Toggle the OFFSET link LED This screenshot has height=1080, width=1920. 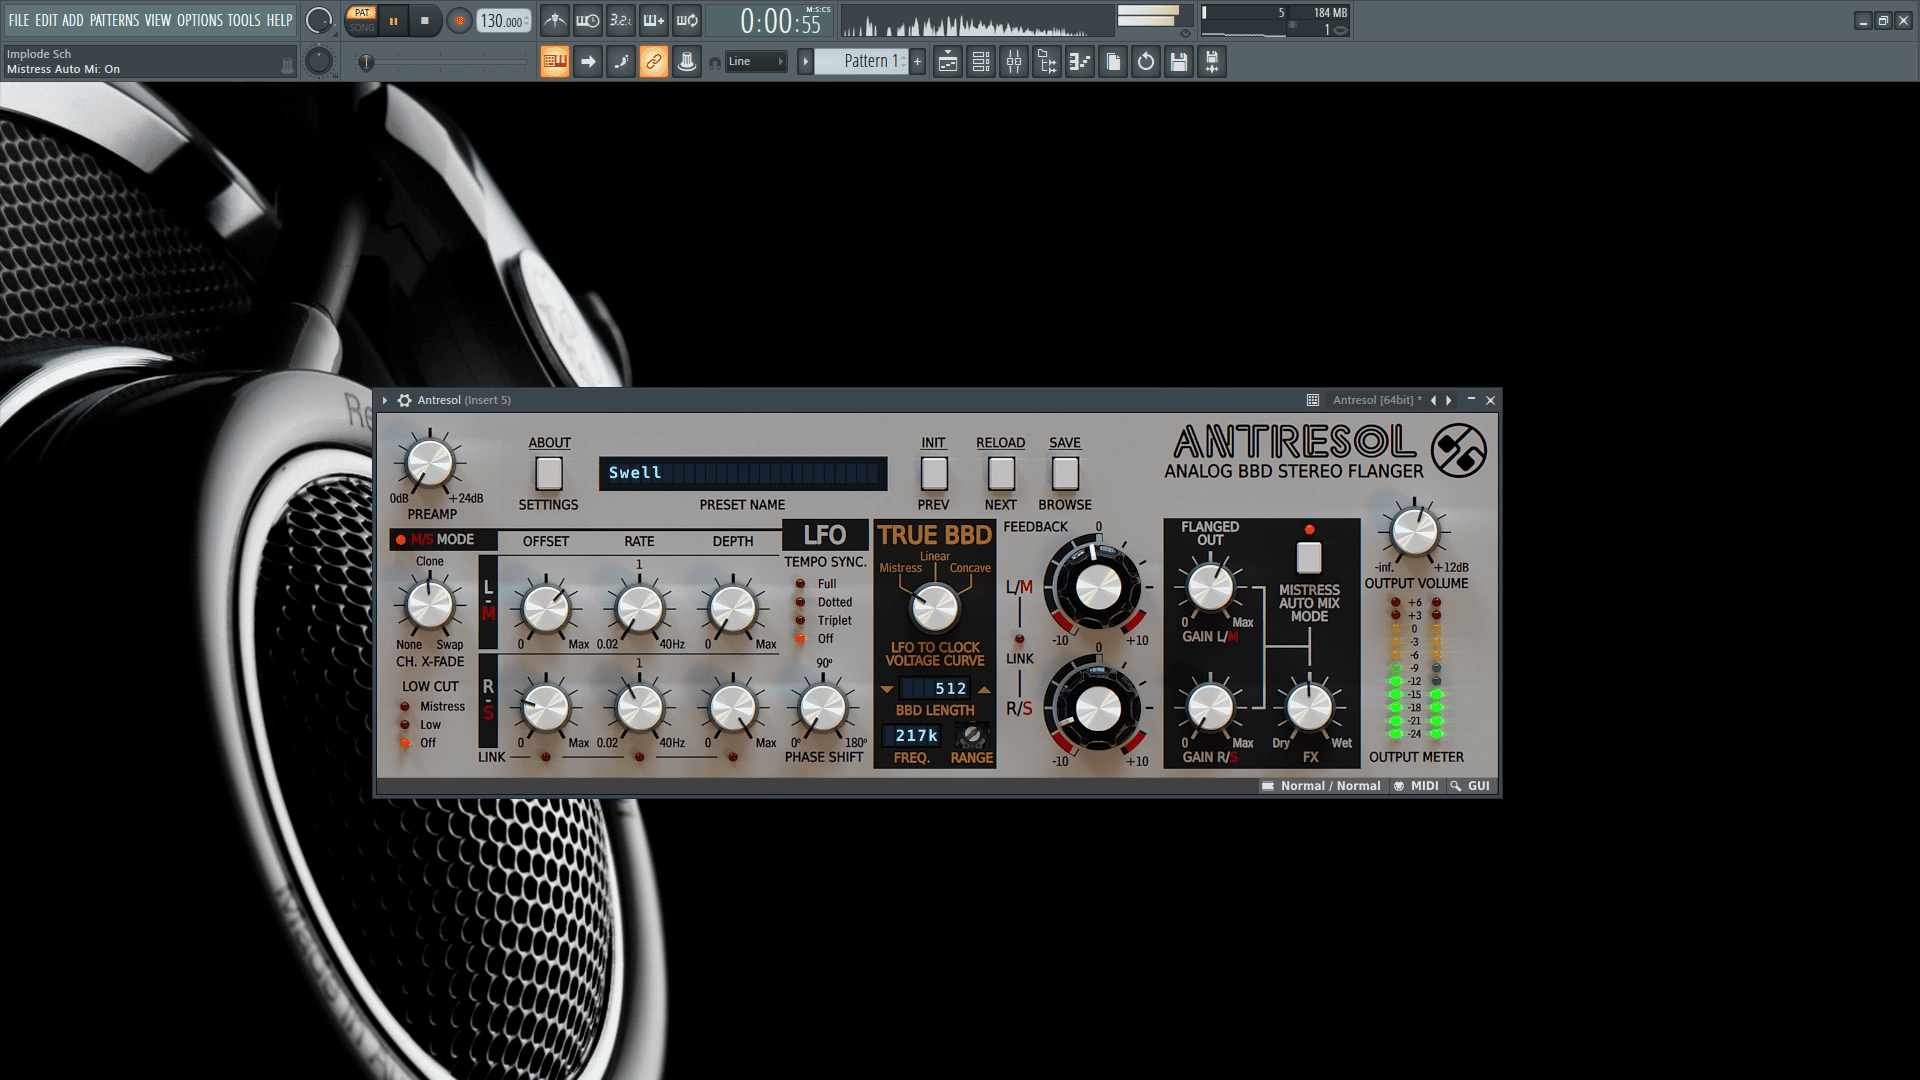(x=546, y=757)
